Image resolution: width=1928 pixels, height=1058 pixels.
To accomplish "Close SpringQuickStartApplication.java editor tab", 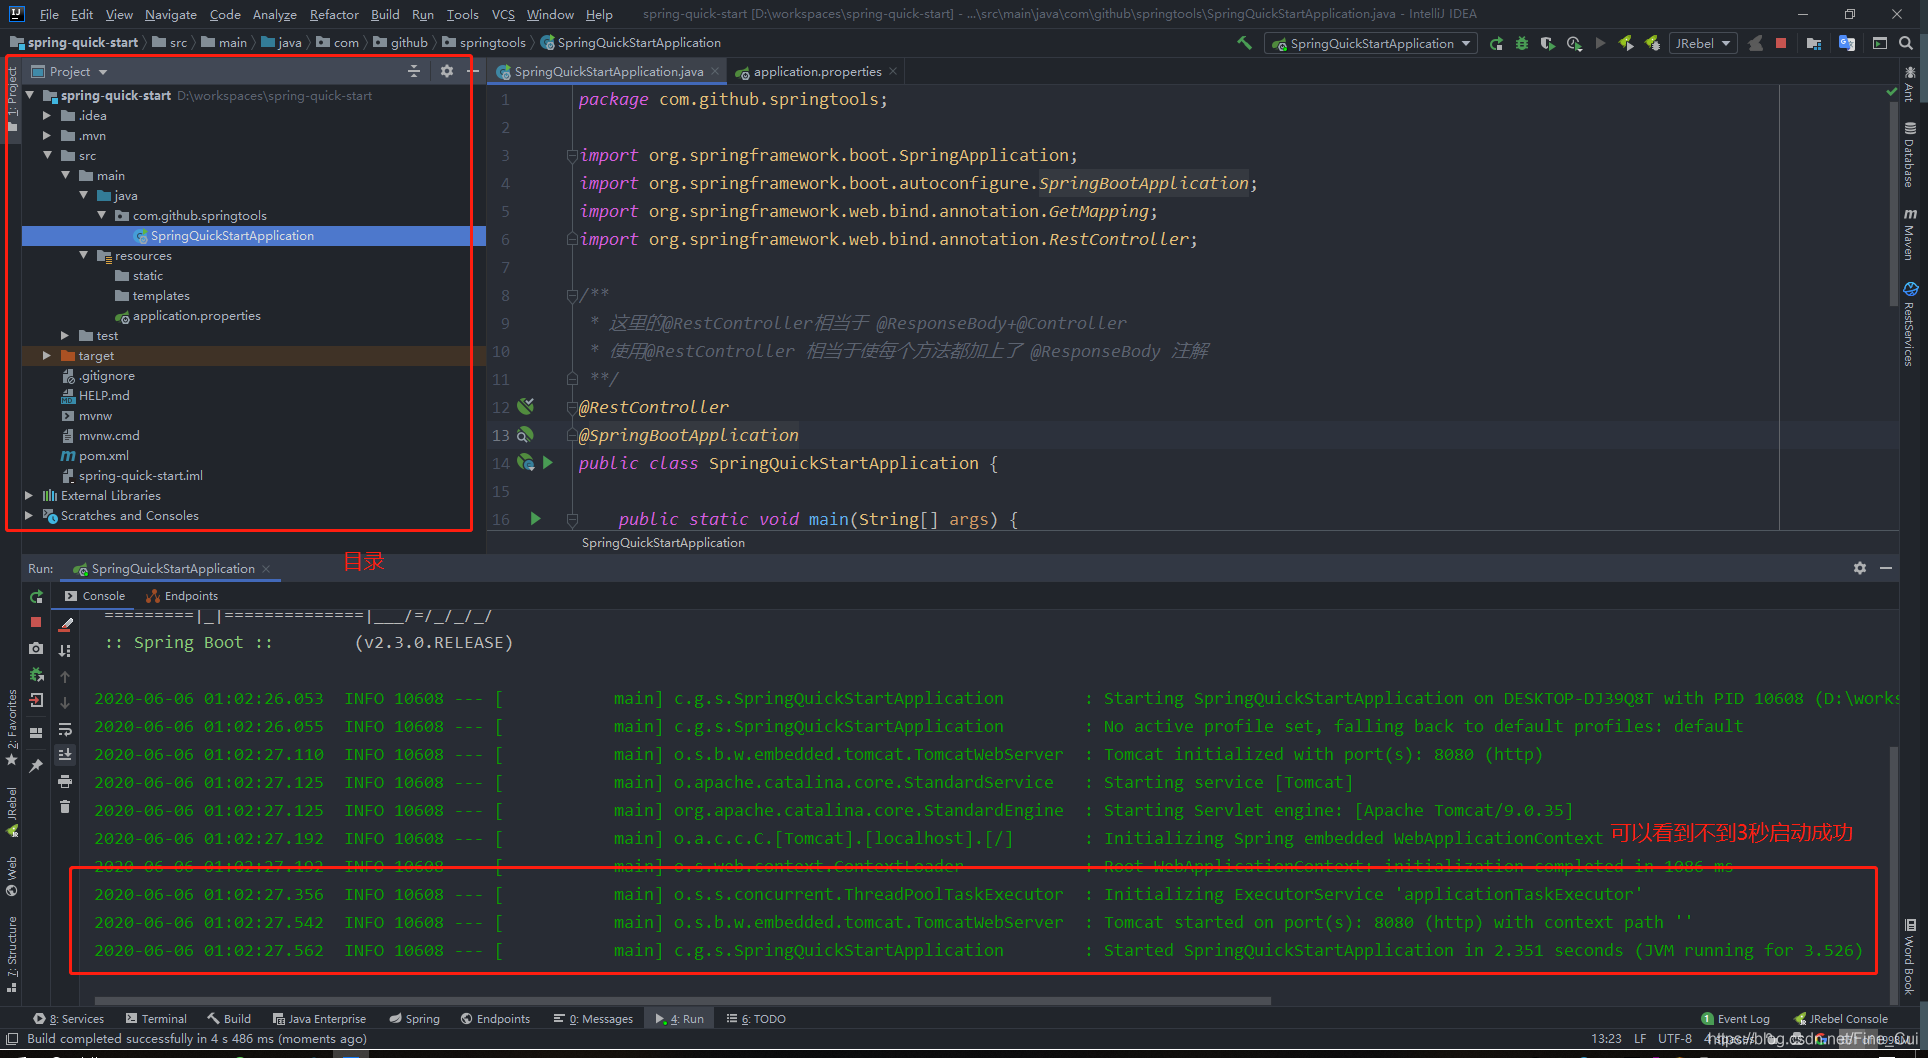I will (715, 71).
